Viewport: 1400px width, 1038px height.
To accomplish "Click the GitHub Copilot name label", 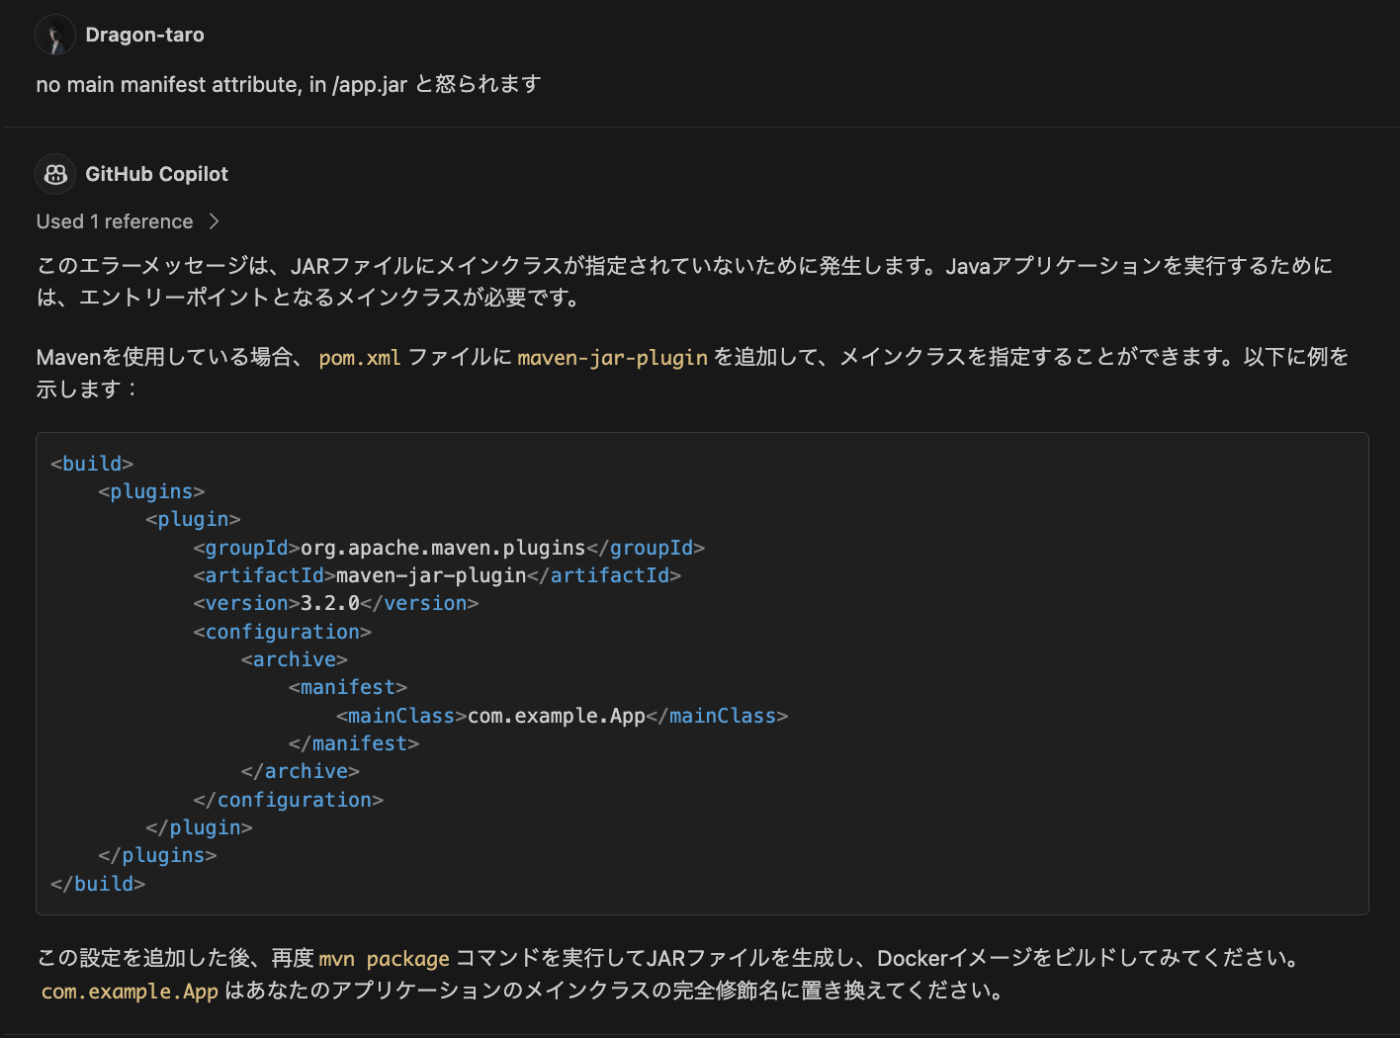I will click(157, 174).
